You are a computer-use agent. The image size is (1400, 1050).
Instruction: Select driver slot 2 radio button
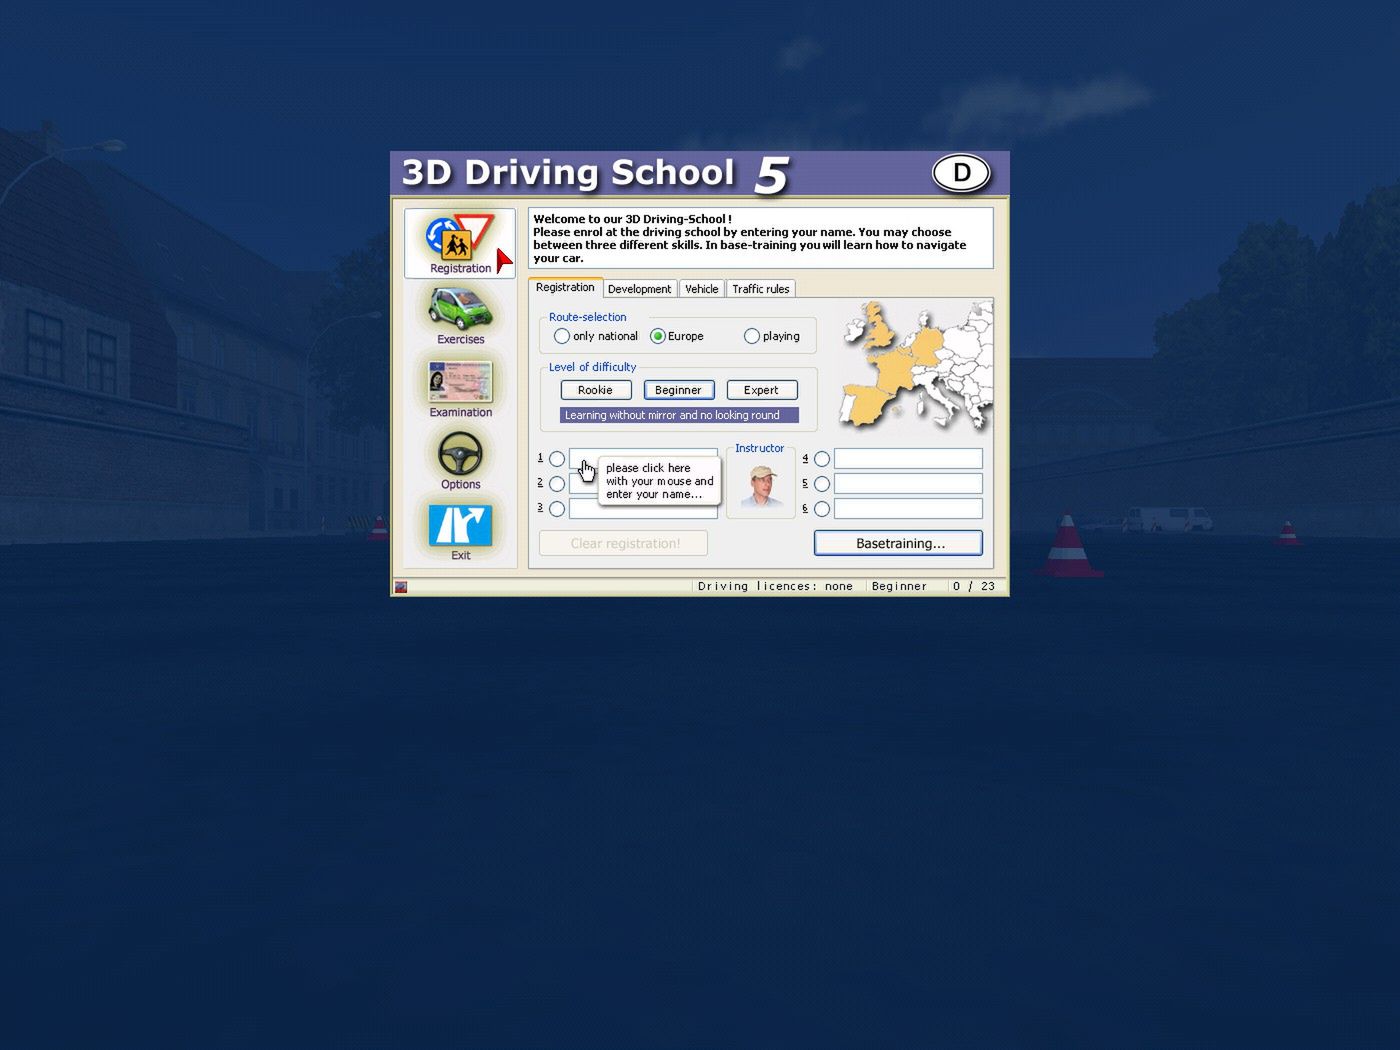pos(557,484)
